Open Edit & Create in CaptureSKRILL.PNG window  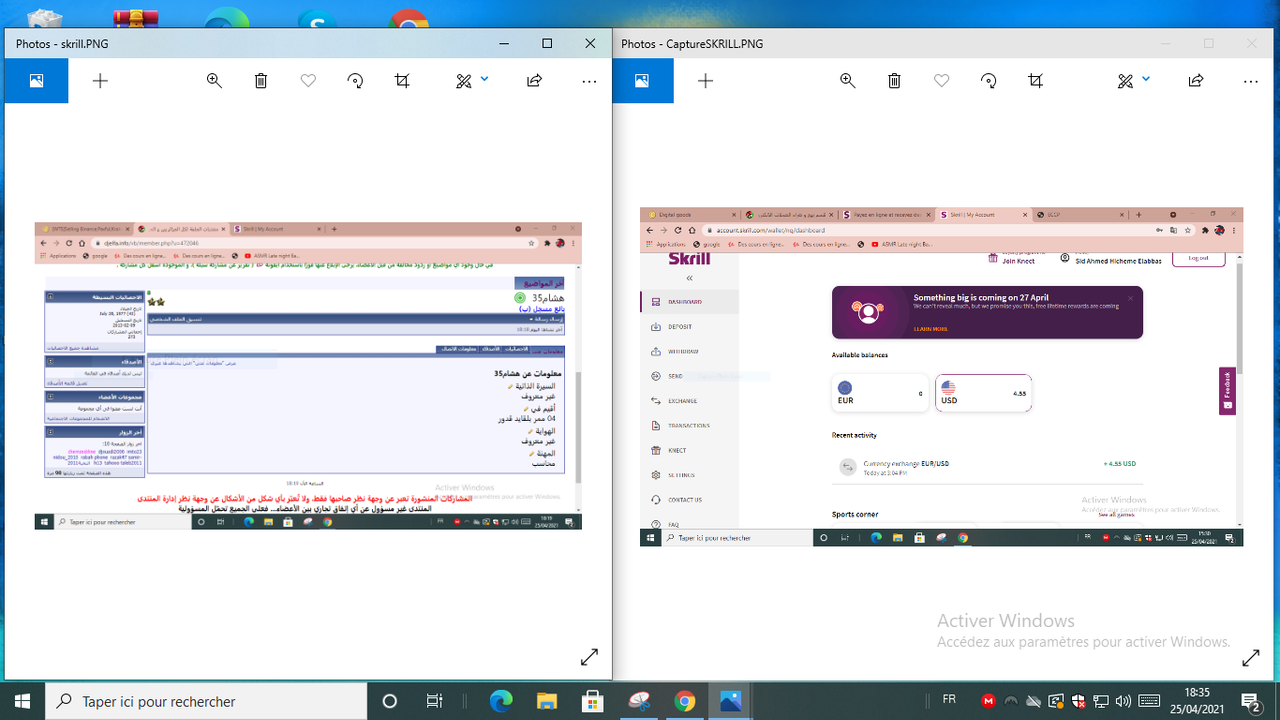(1125, 81)
